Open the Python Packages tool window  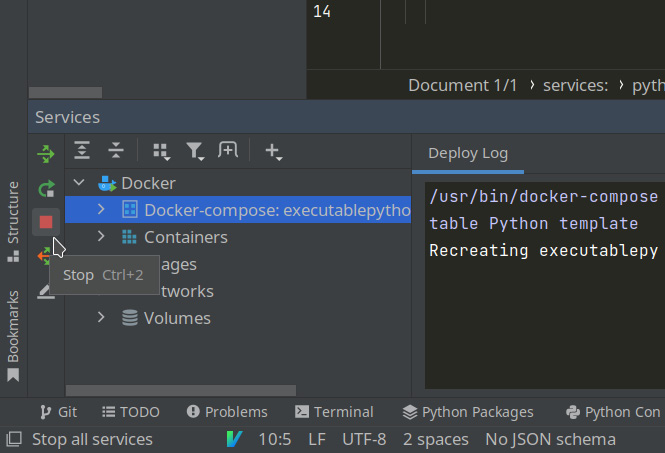click(468, 412)
